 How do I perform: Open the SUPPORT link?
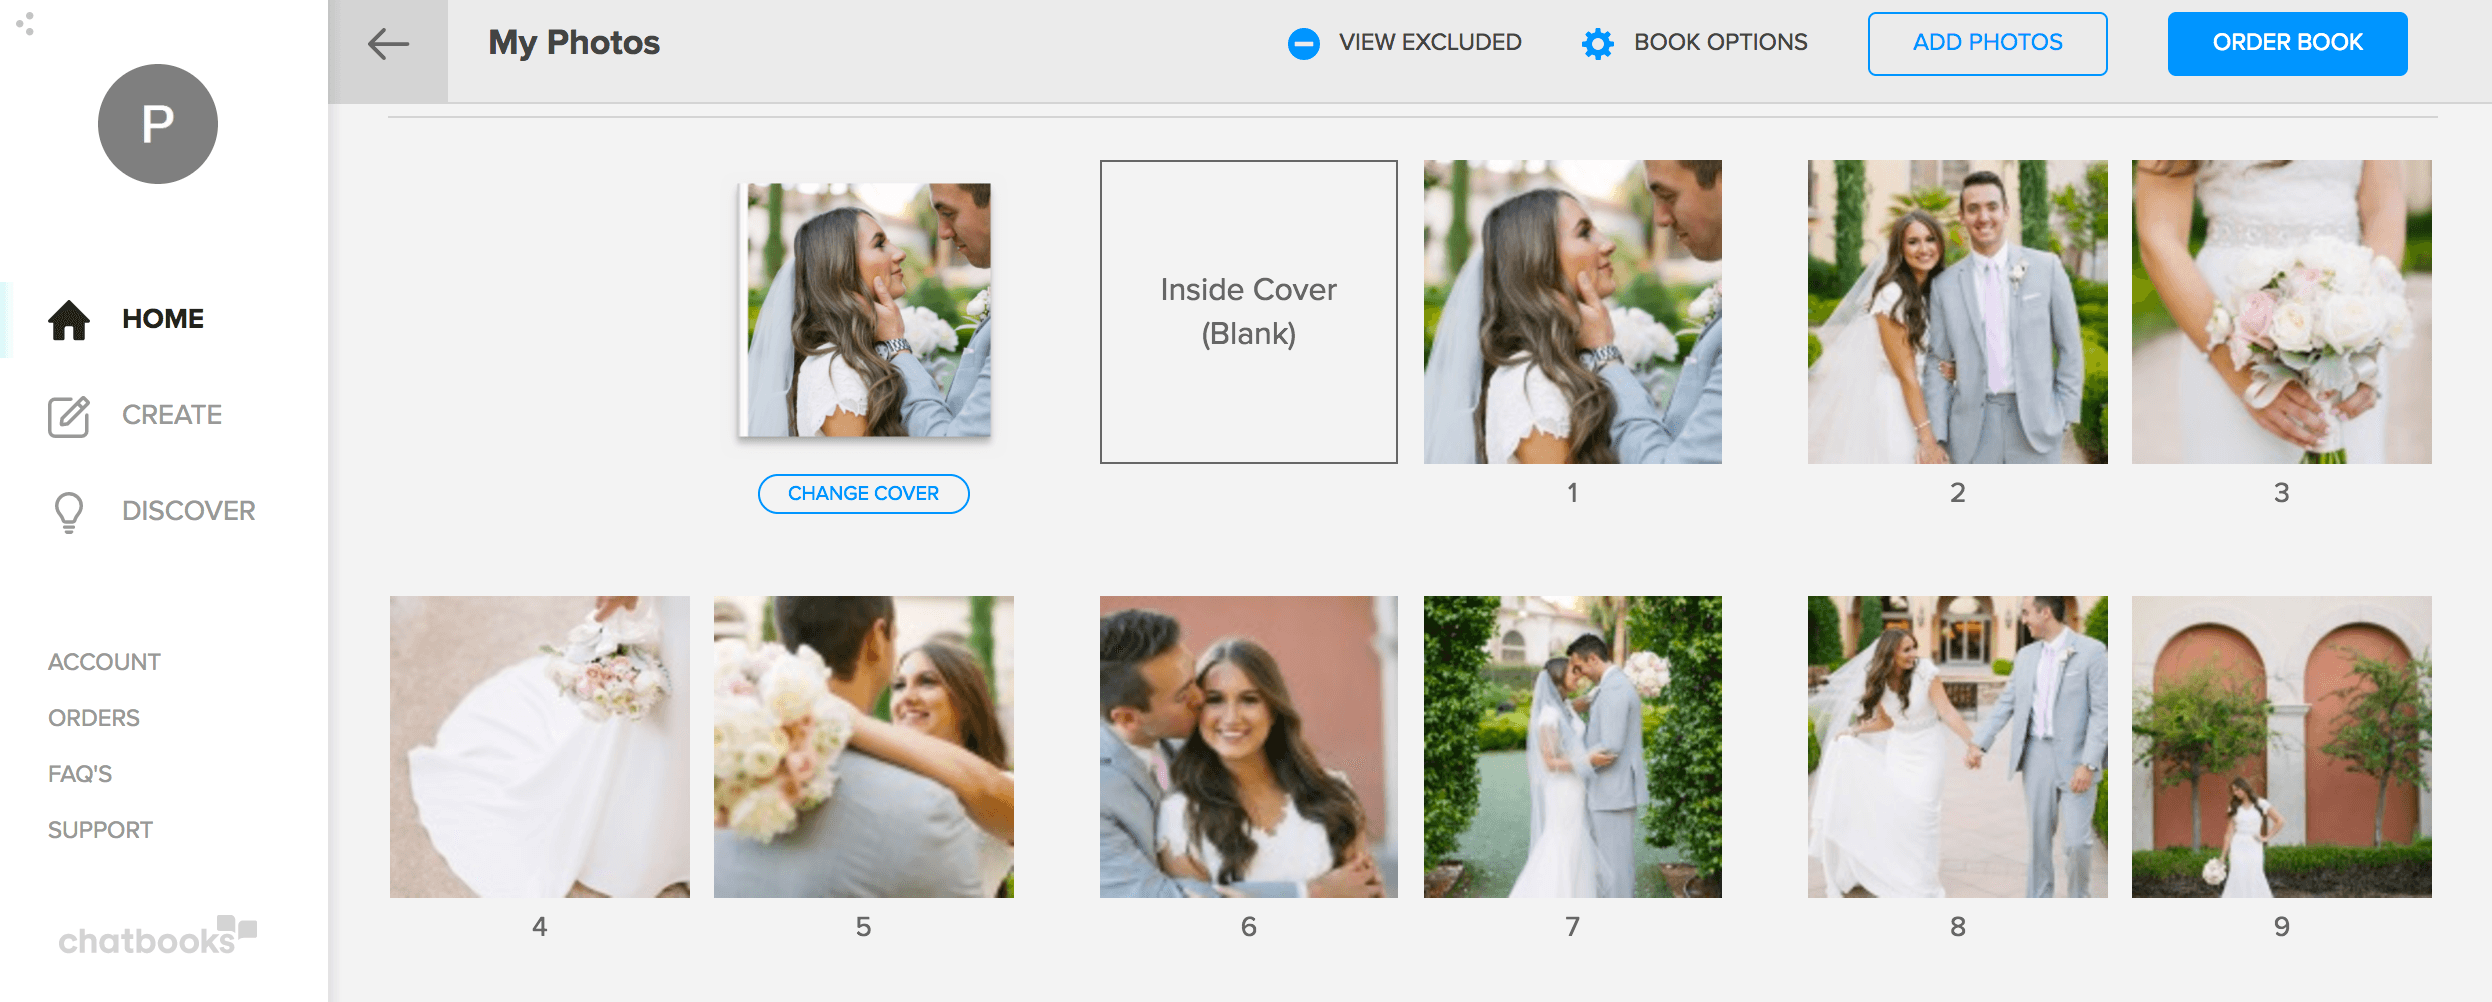click(100, 830)
